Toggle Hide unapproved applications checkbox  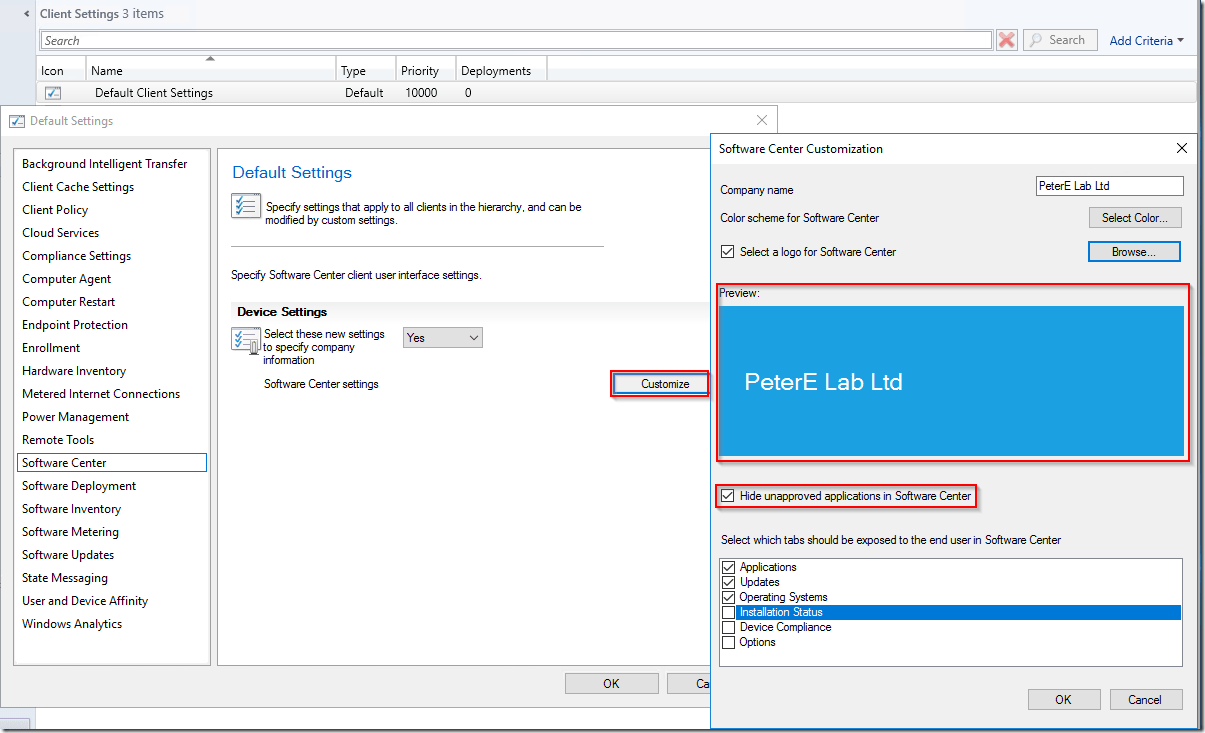[x=728, y=496]
